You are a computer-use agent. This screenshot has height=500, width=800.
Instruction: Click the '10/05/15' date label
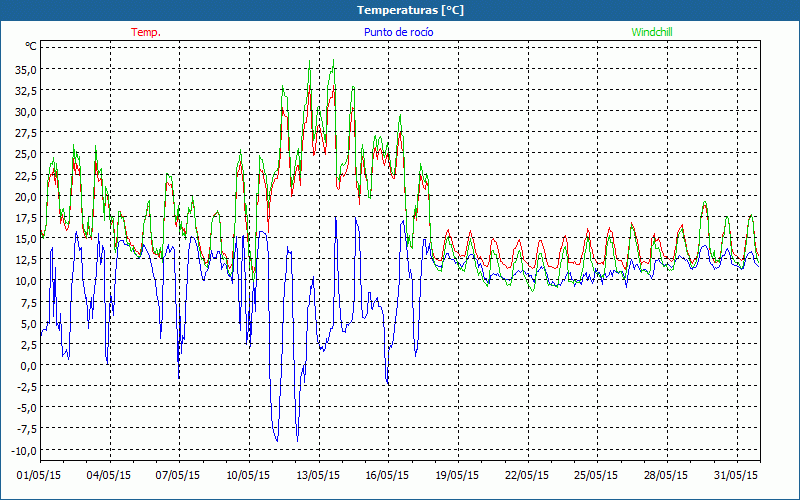[x=248, y=476]
